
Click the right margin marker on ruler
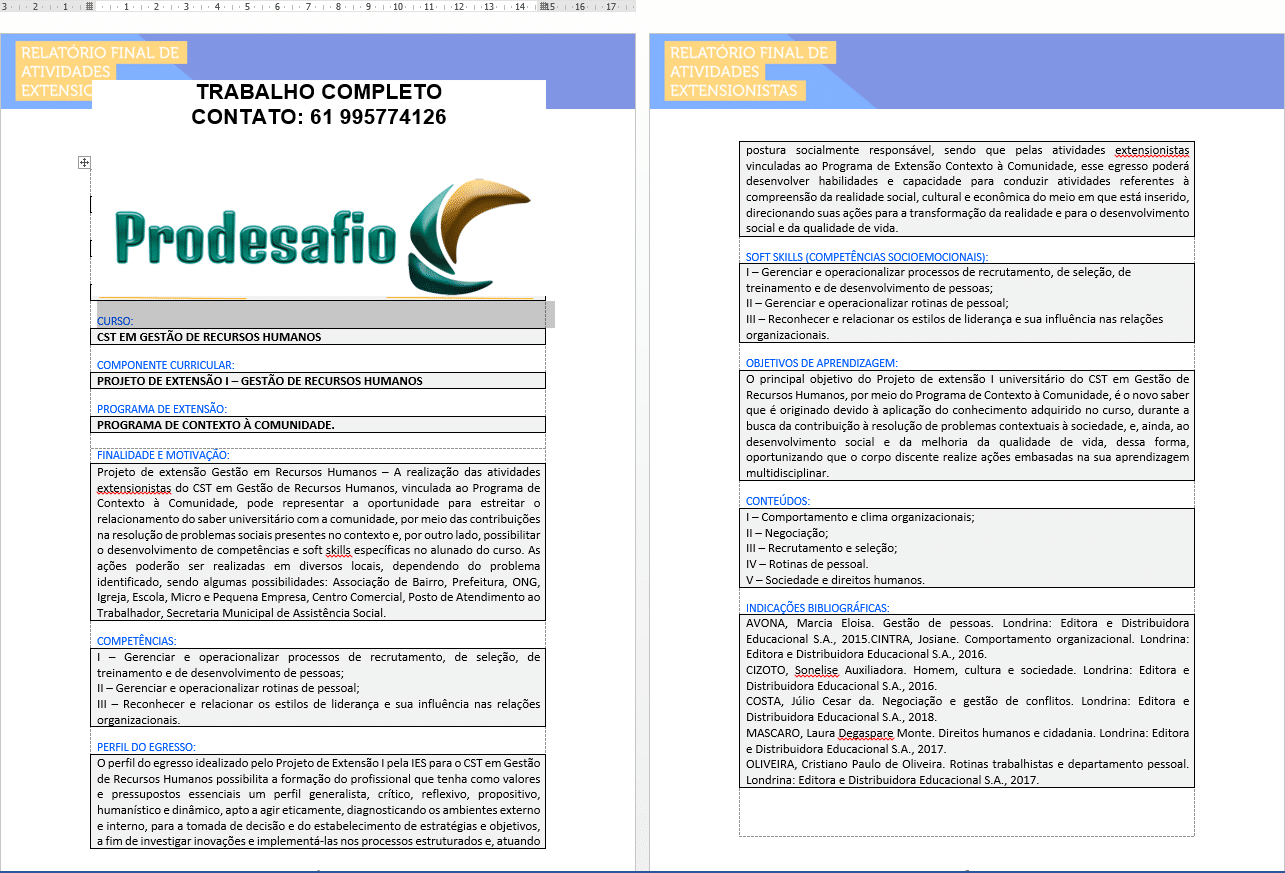546,6
